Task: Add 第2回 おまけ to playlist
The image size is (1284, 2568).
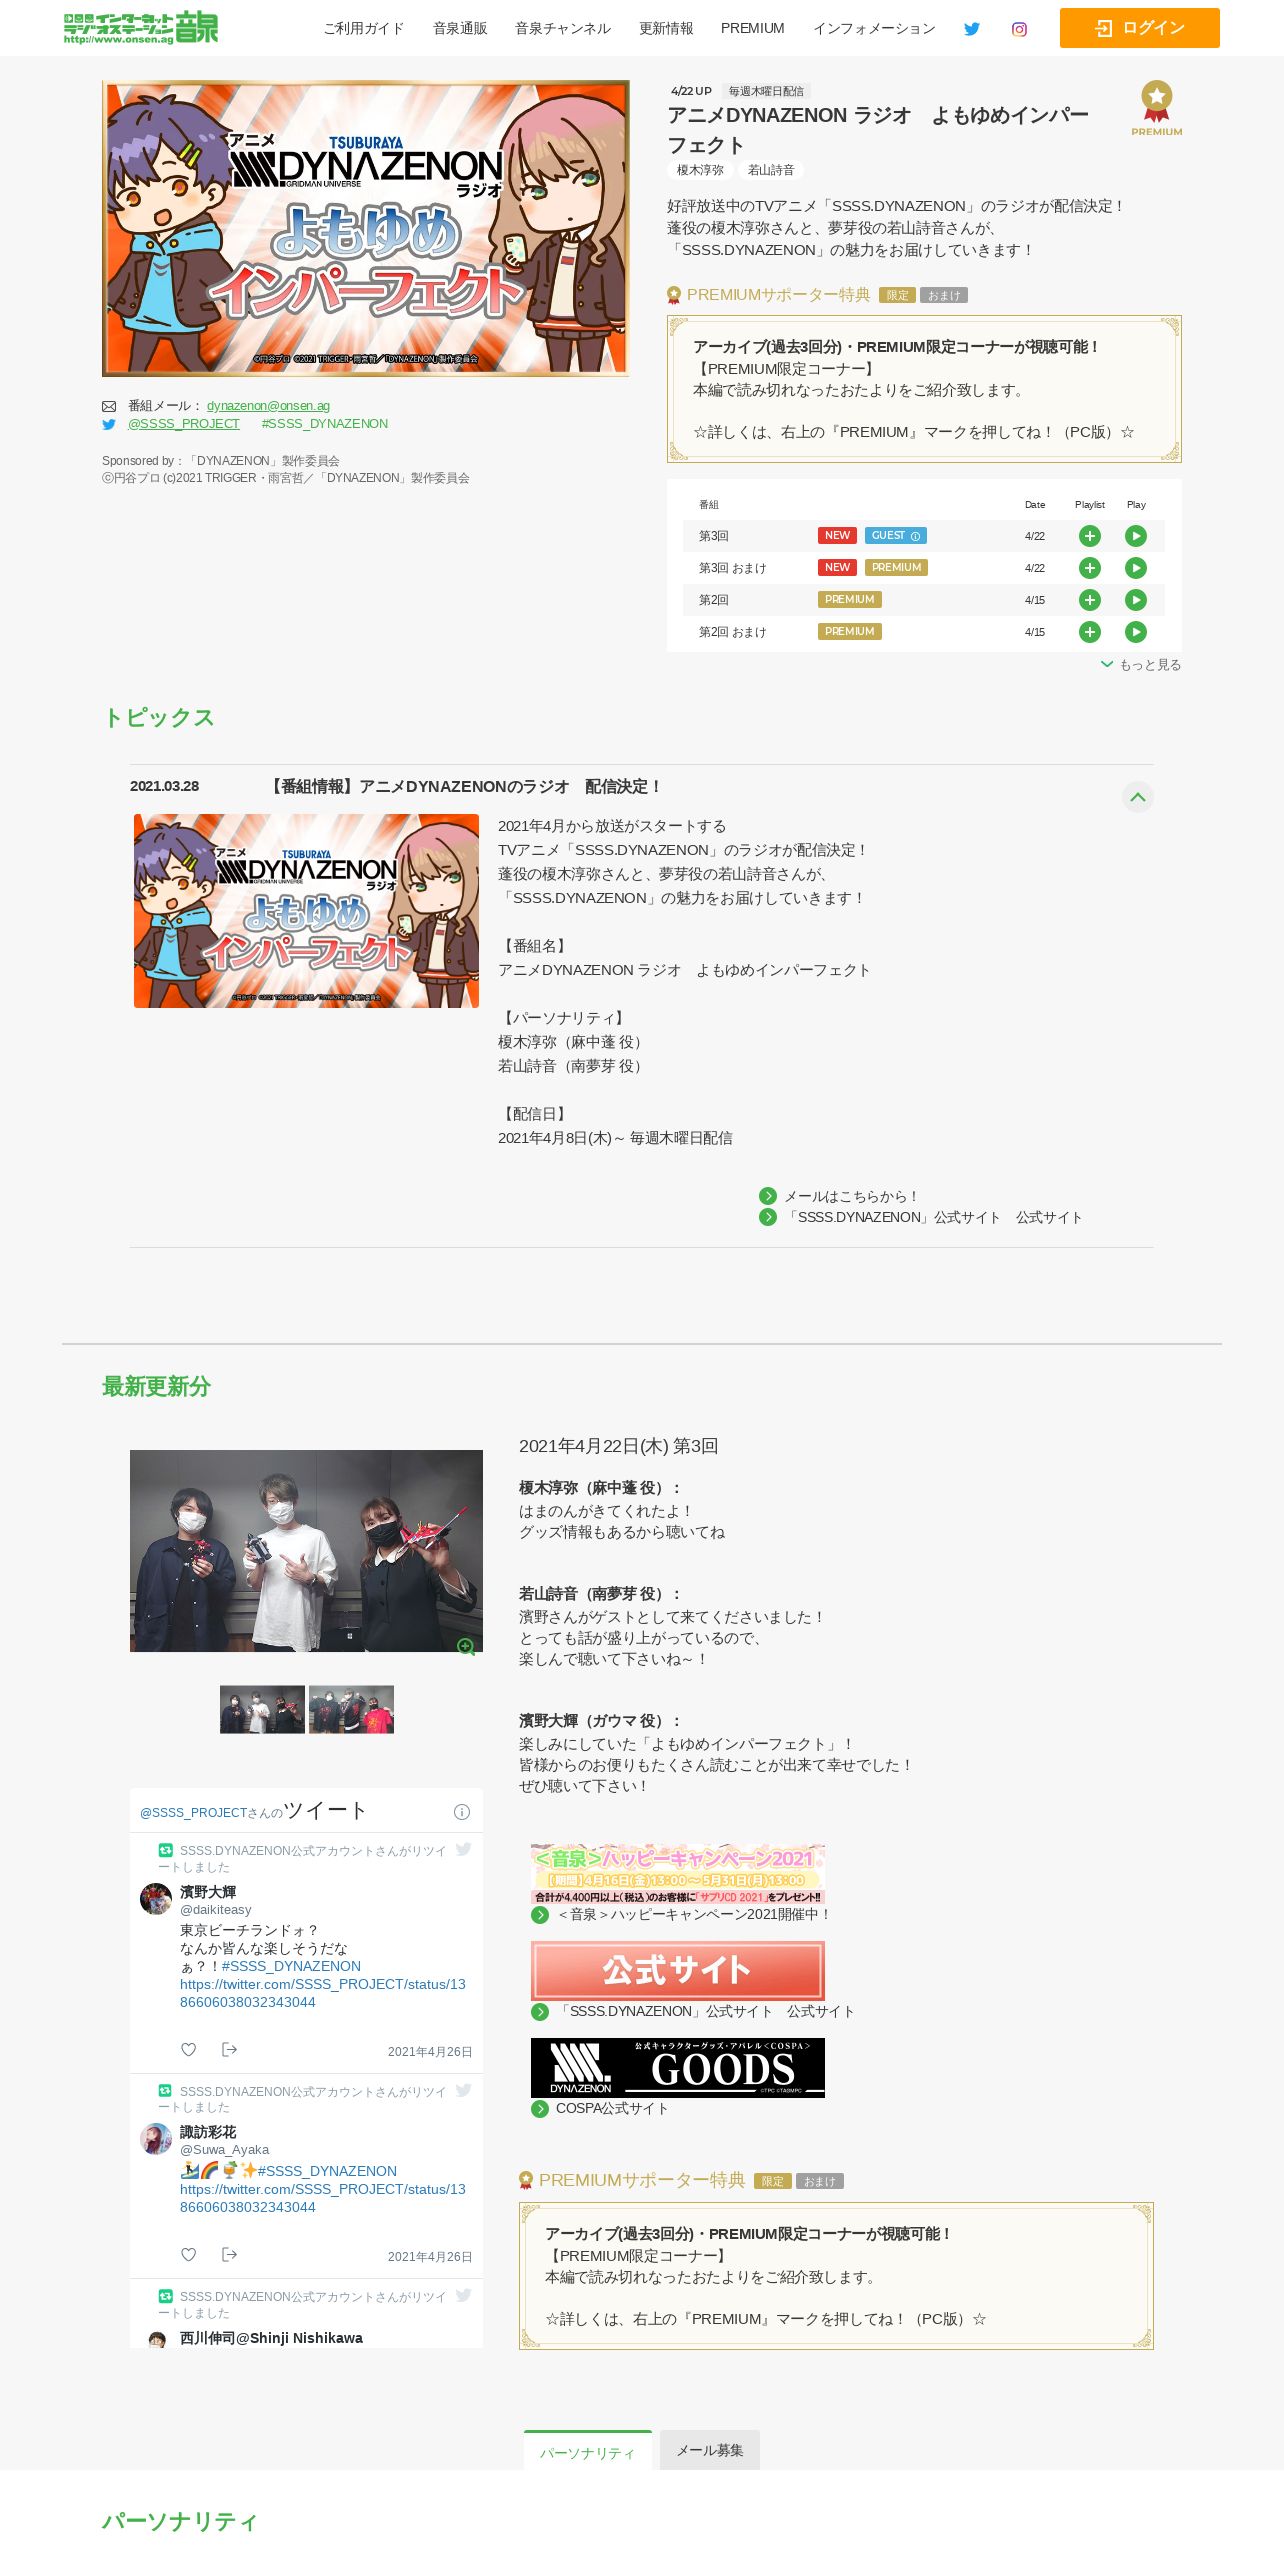Action: 1090,632
